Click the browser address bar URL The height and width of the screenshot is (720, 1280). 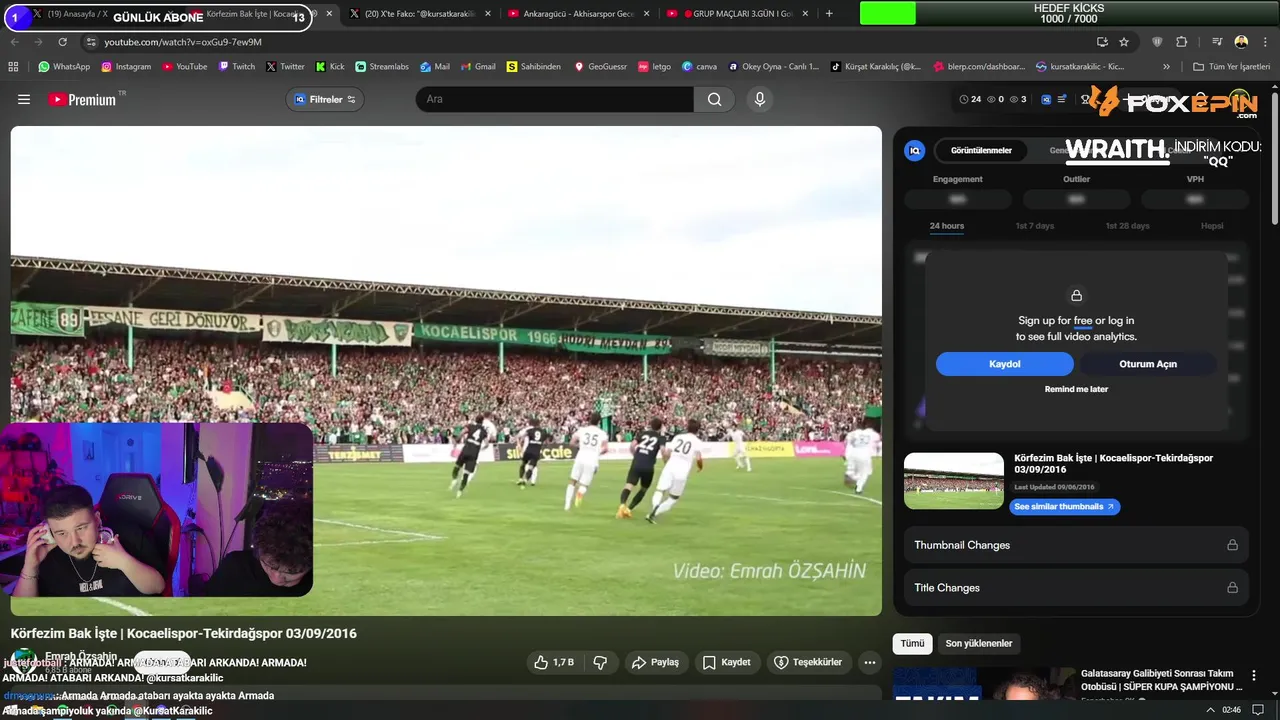coord(183,42)
